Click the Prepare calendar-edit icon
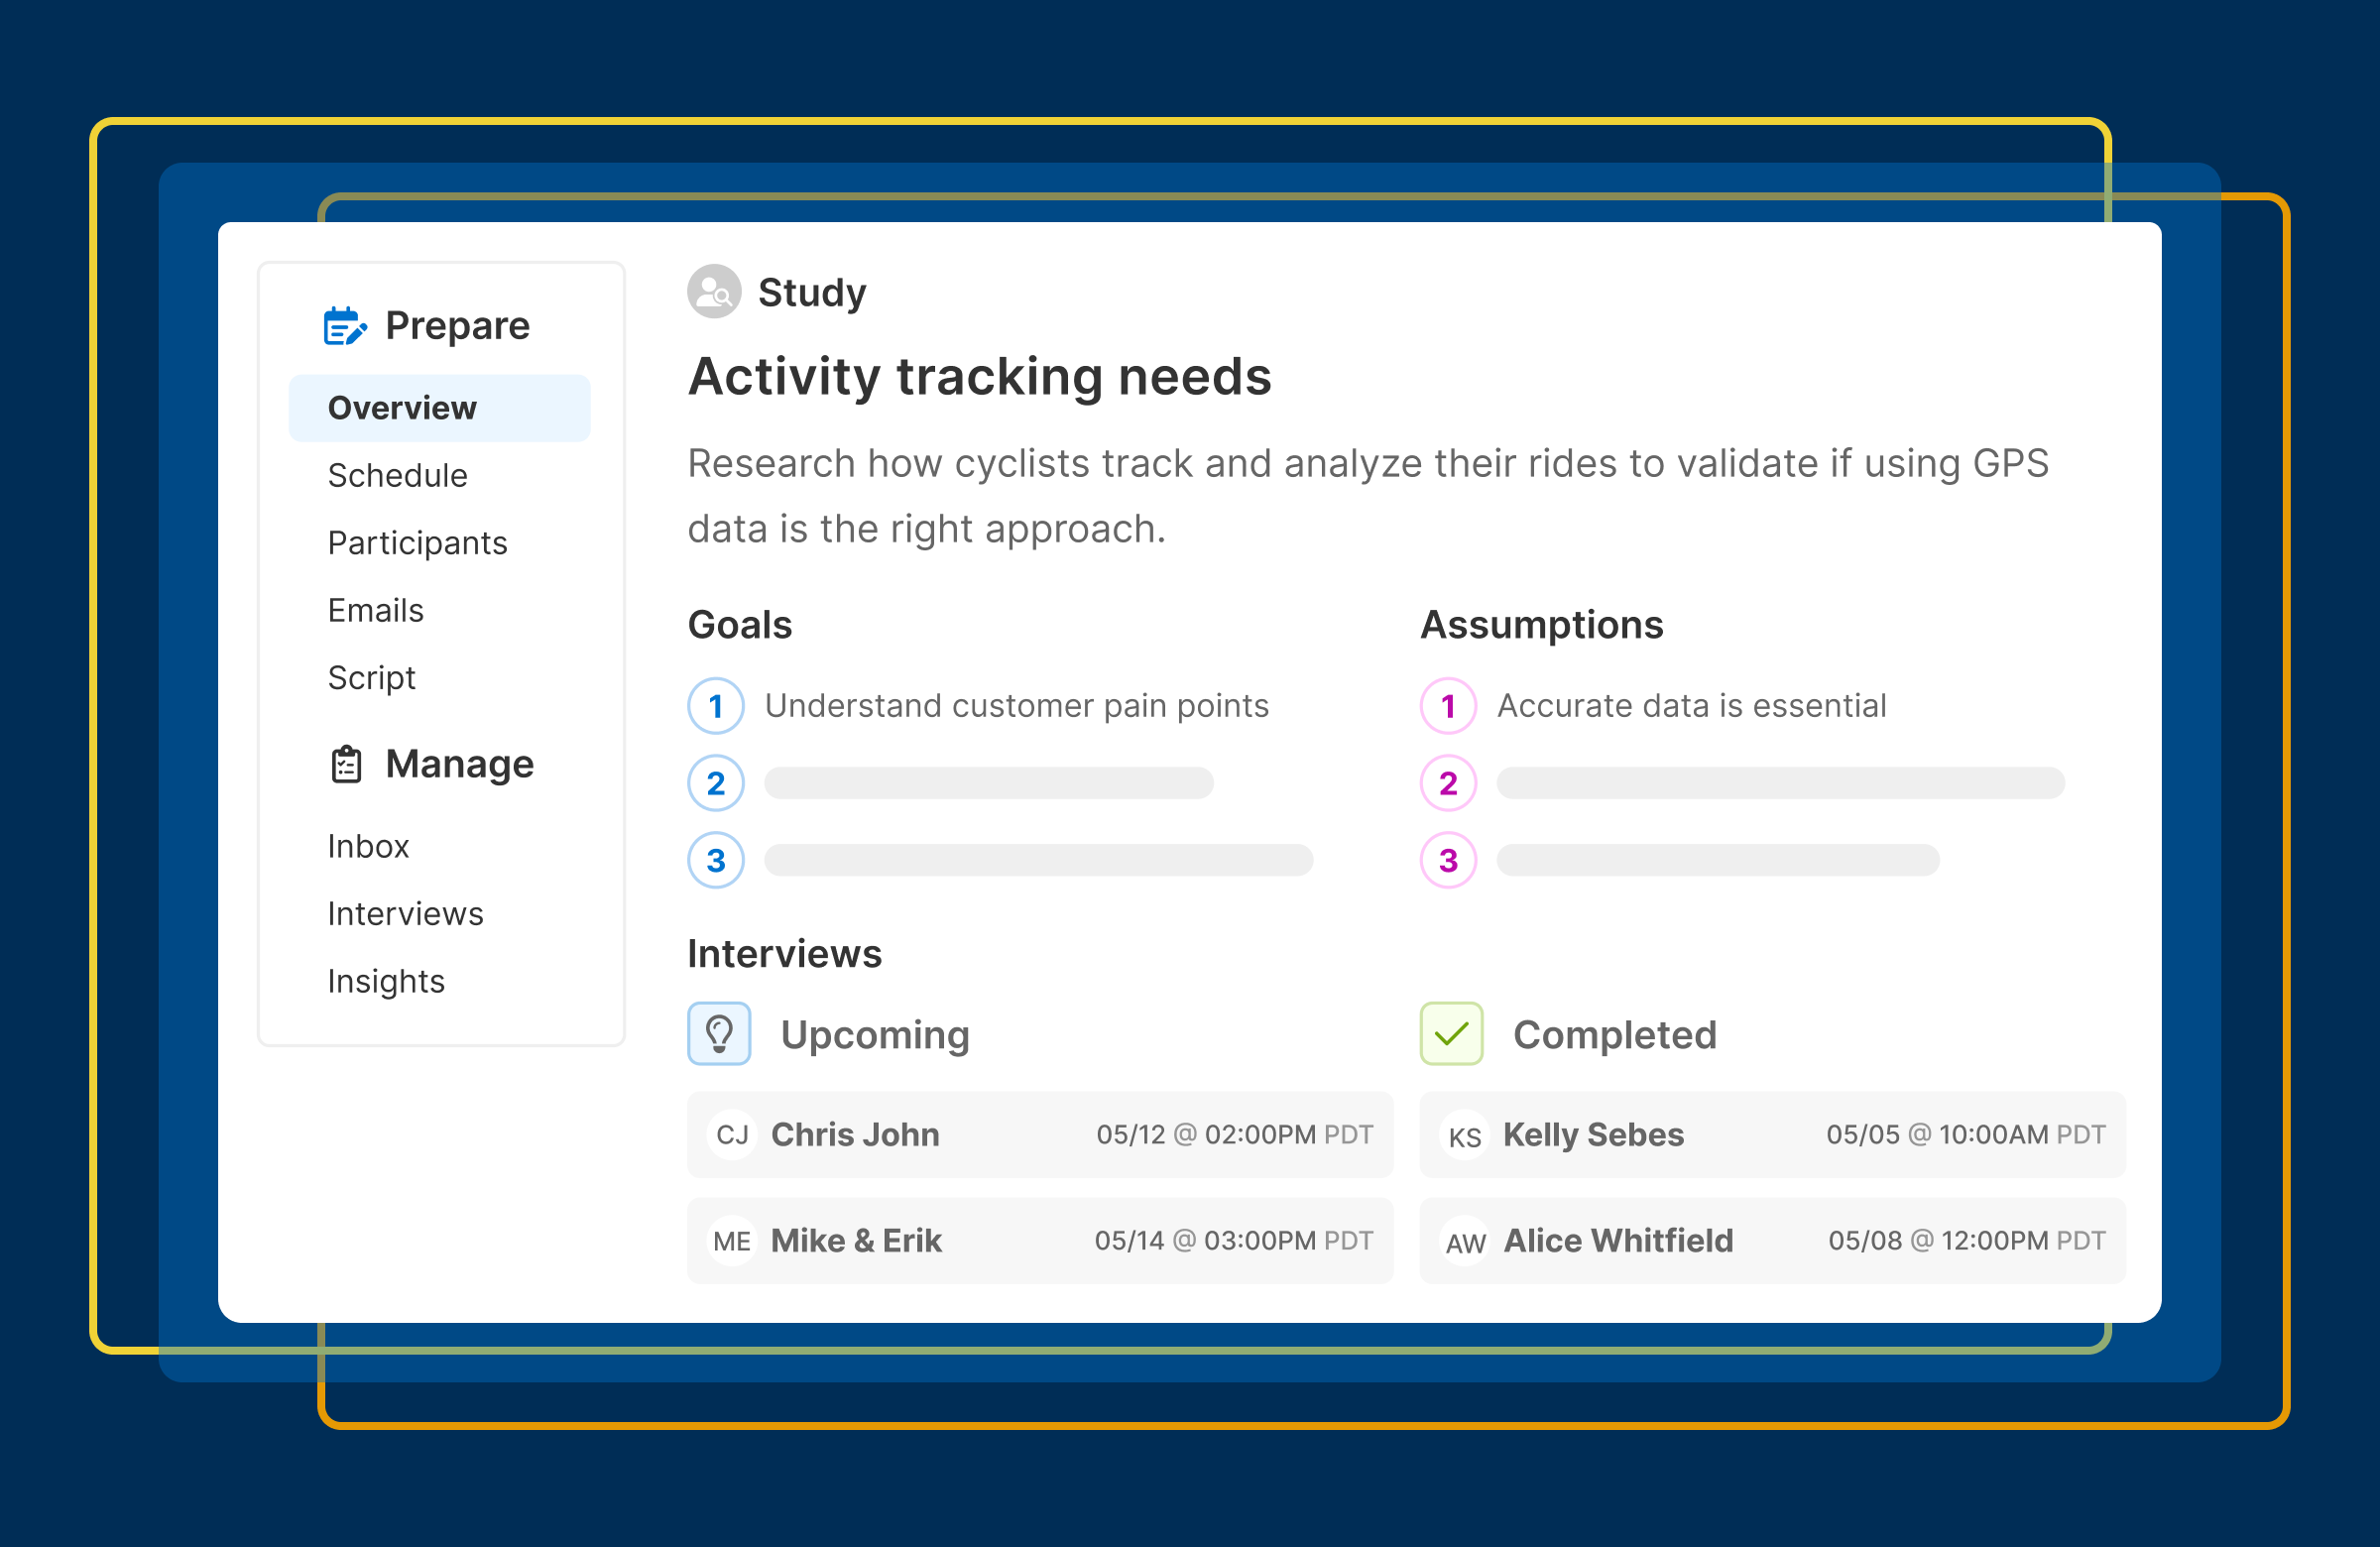This screenshot has height=1547, width=2380. click(344, 326)
